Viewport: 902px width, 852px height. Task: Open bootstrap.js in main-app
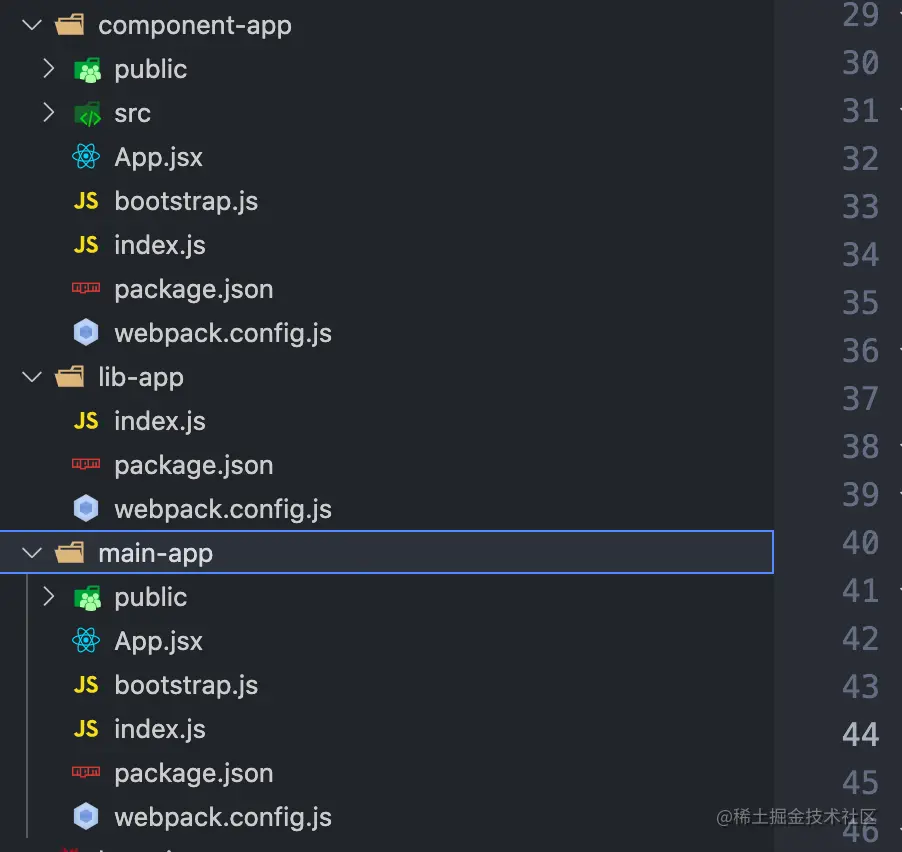tap(186, 686)
